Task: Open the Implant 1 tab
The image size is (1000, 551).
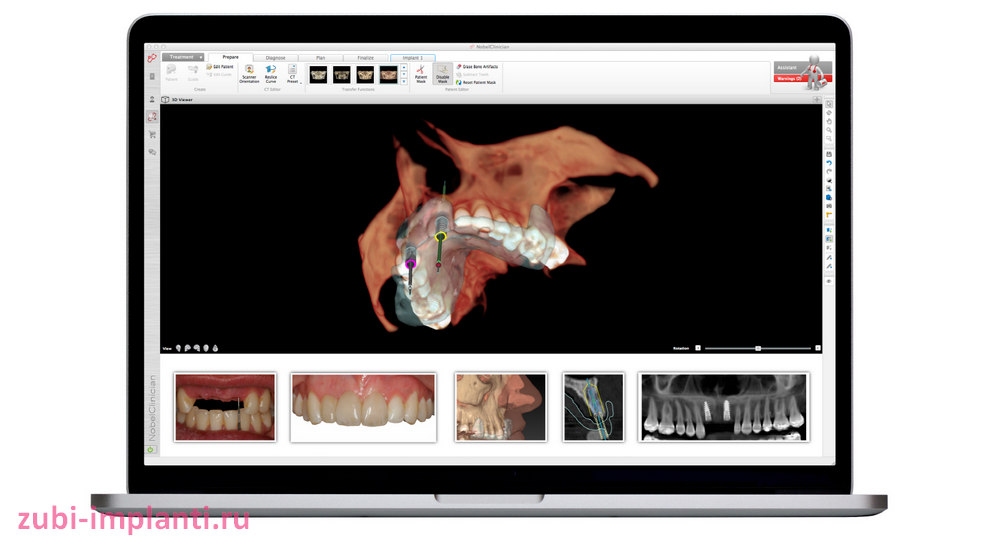Action: point(412,58)
